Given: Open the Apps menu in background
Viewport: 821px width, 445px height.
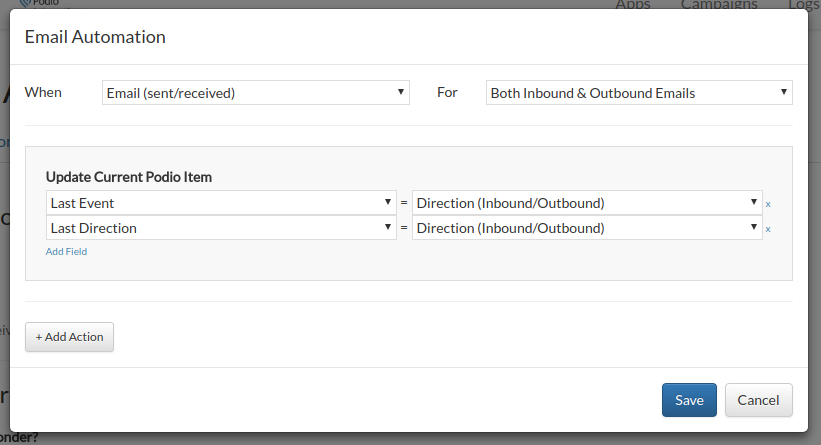Looking at the screenshot, I should [x=633, y=4].
